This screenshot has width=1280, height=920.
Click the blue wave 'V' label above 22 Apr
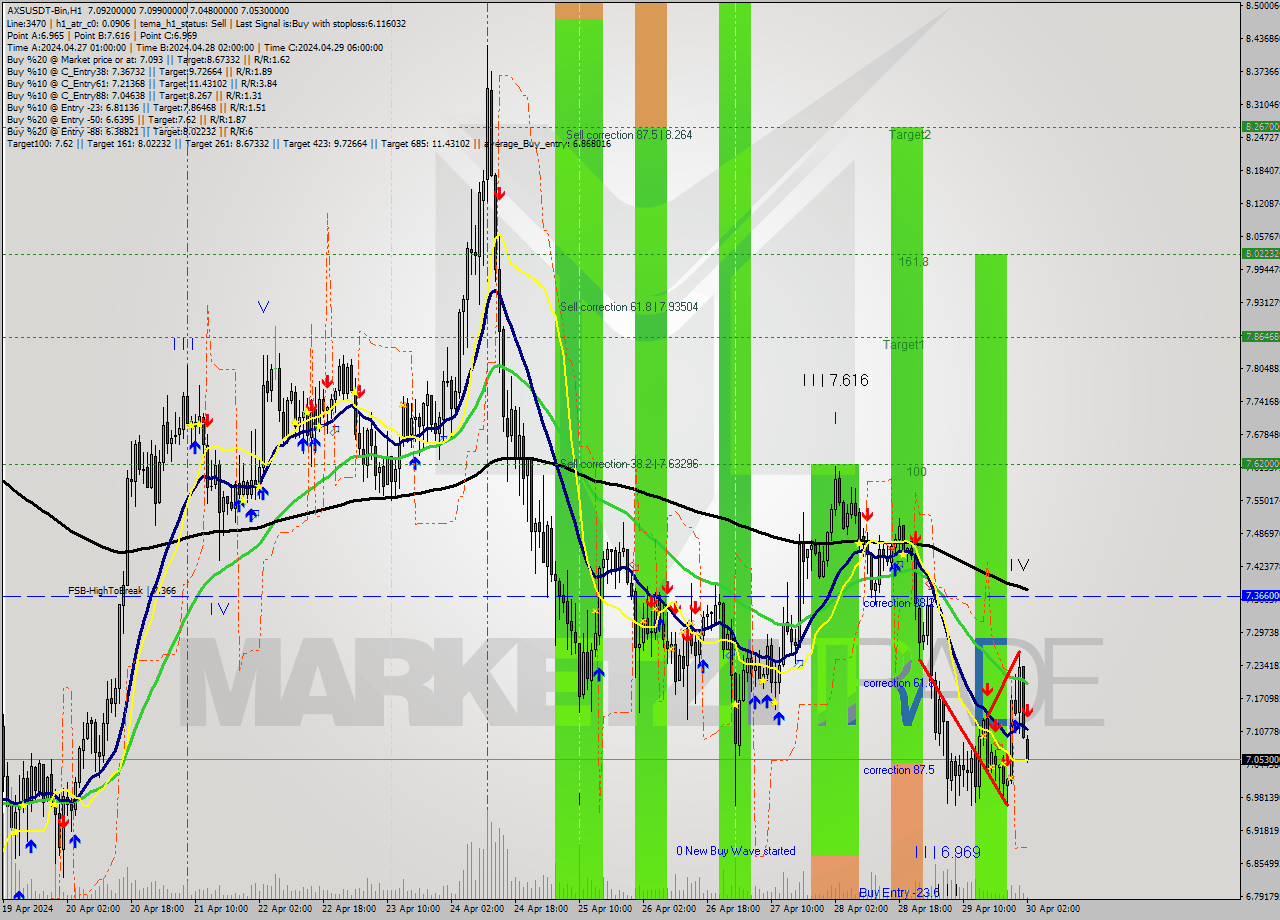[263, 307]
